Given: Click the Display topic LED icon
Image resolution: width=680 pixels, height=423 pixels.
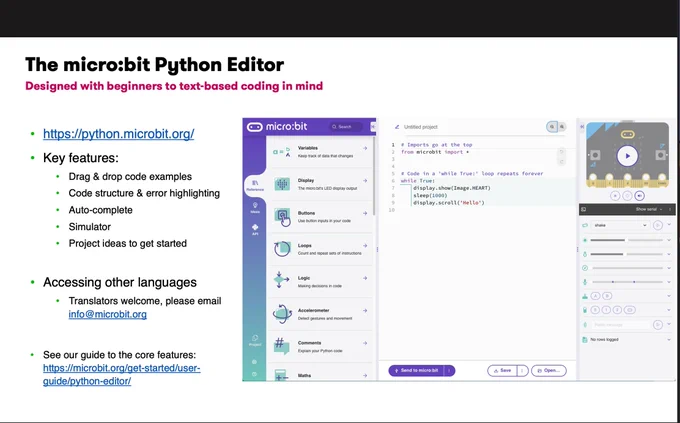Looking at the screenshot, I should click(x=282, y=184).
